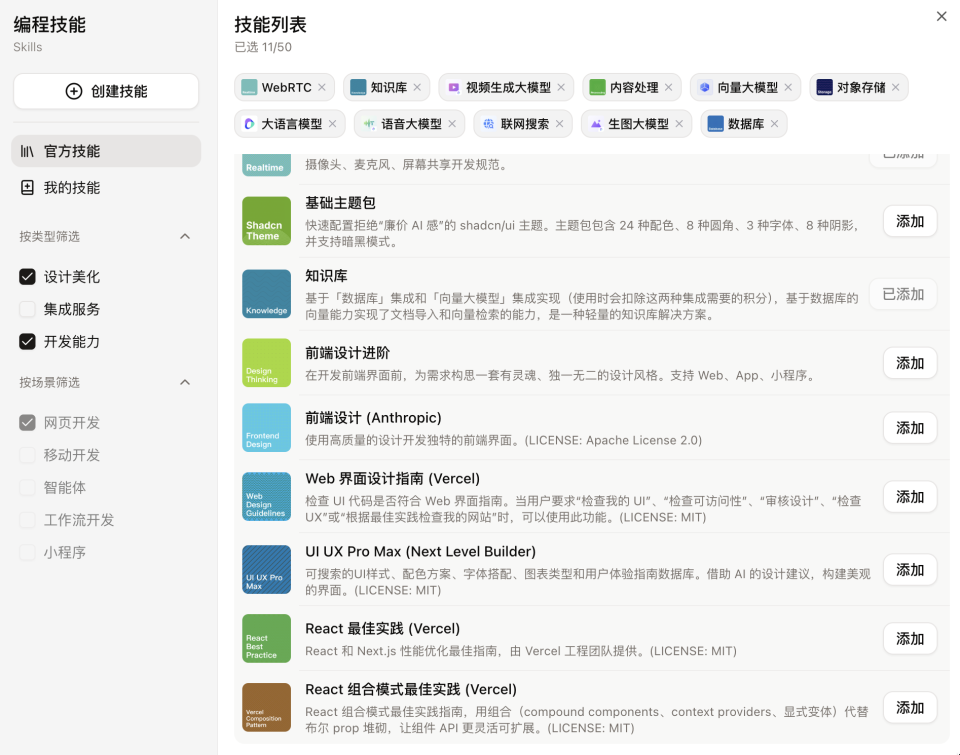Click React 最佳实践 (Vercel) title

click(x=383, y=628)
